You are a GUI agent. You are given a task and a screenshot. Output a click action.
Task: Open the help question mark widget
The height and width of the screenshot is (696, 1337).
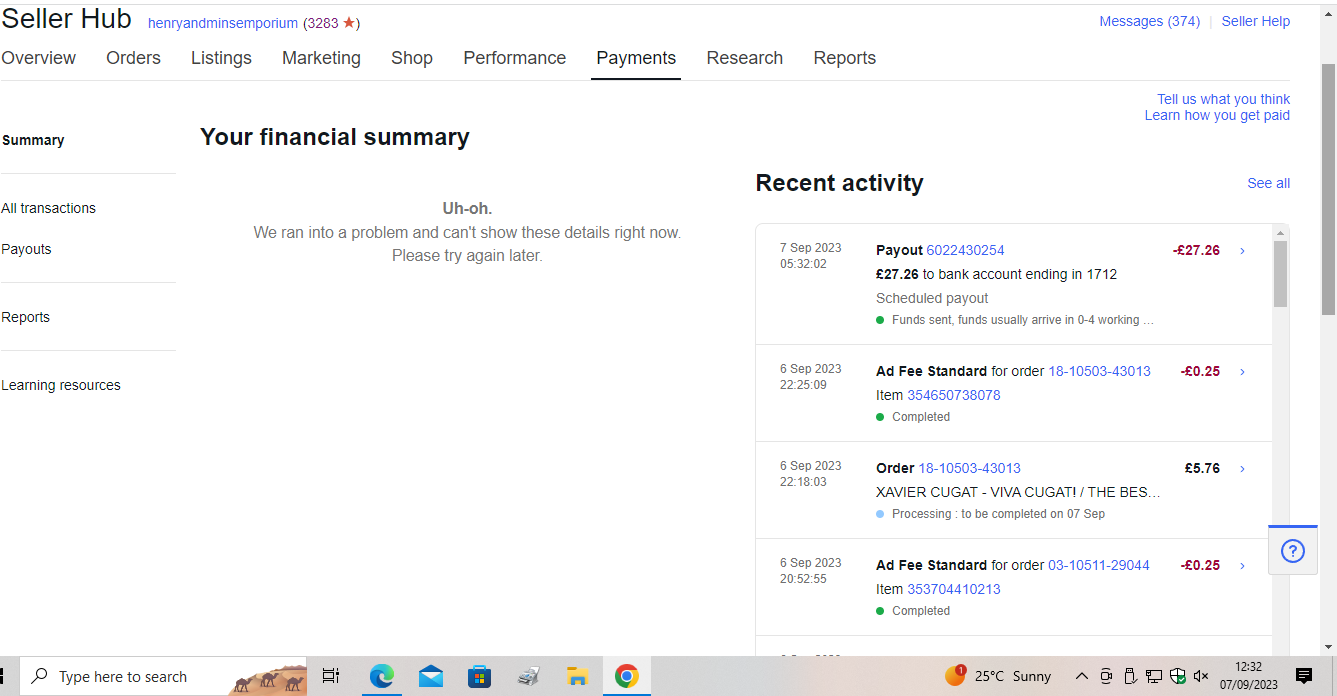pos(1292,550)
